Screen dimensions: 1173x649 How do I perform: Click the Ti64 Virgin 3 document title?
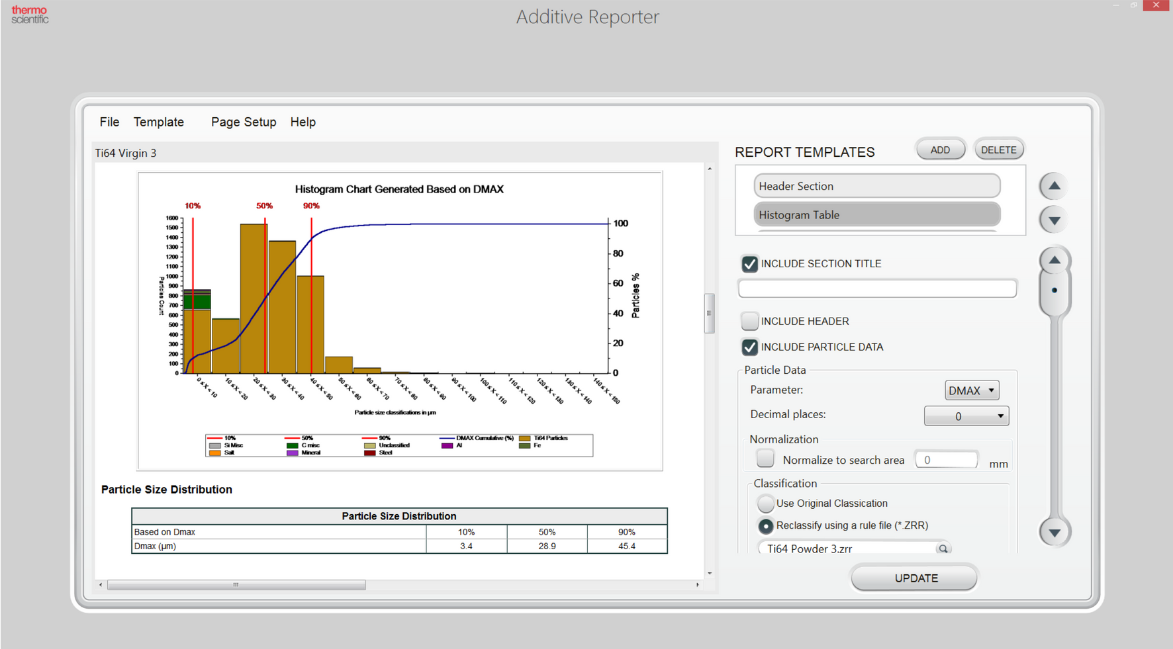(x=126, y=153)
